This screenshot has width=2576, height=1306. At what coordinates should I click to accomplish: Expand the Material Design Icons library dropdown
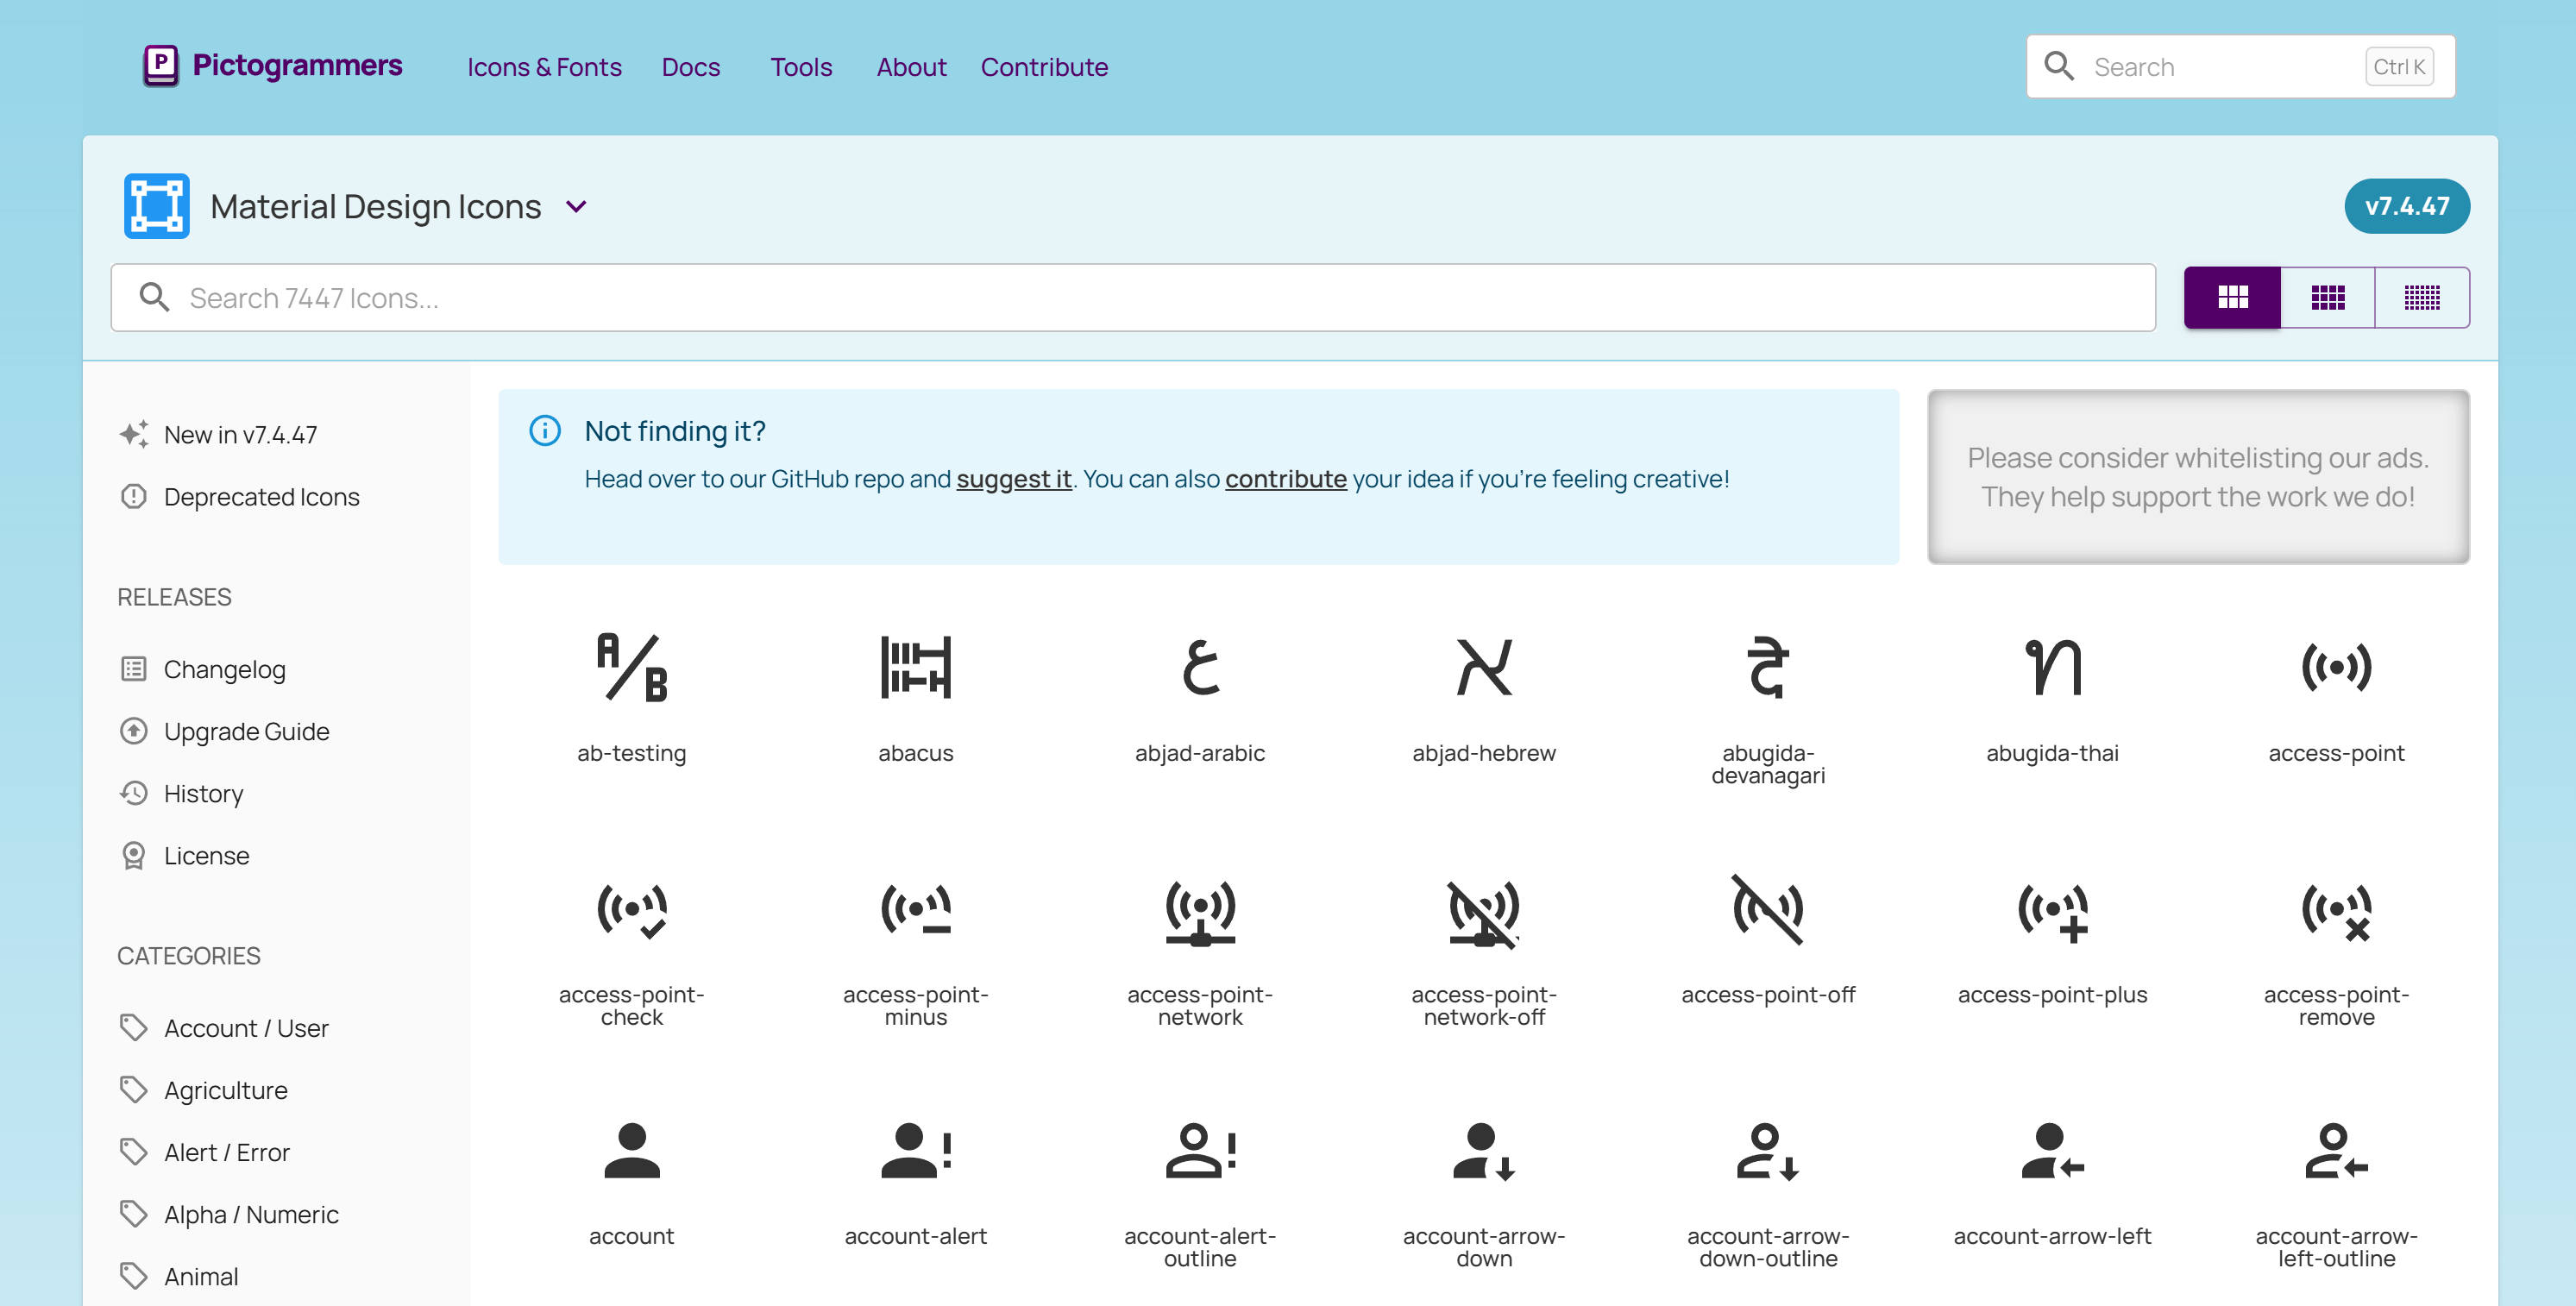[576, 207]
